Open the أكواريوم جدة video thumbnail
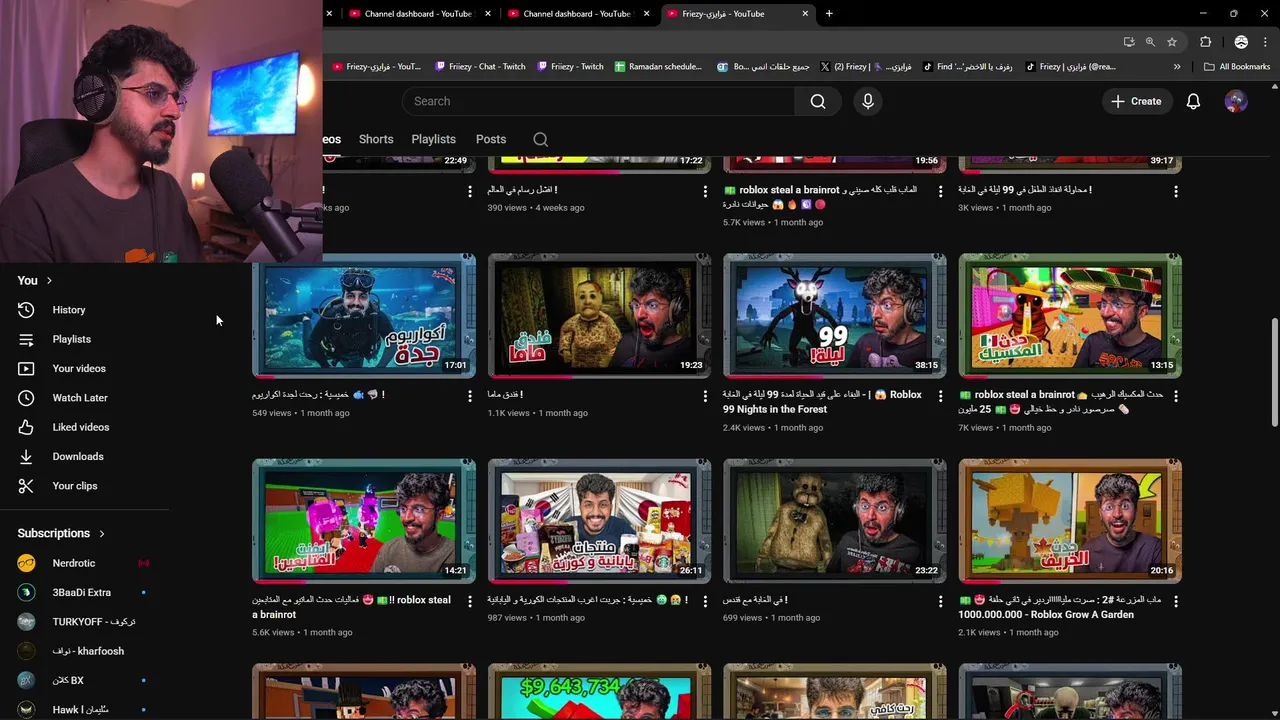 [364, 316]
